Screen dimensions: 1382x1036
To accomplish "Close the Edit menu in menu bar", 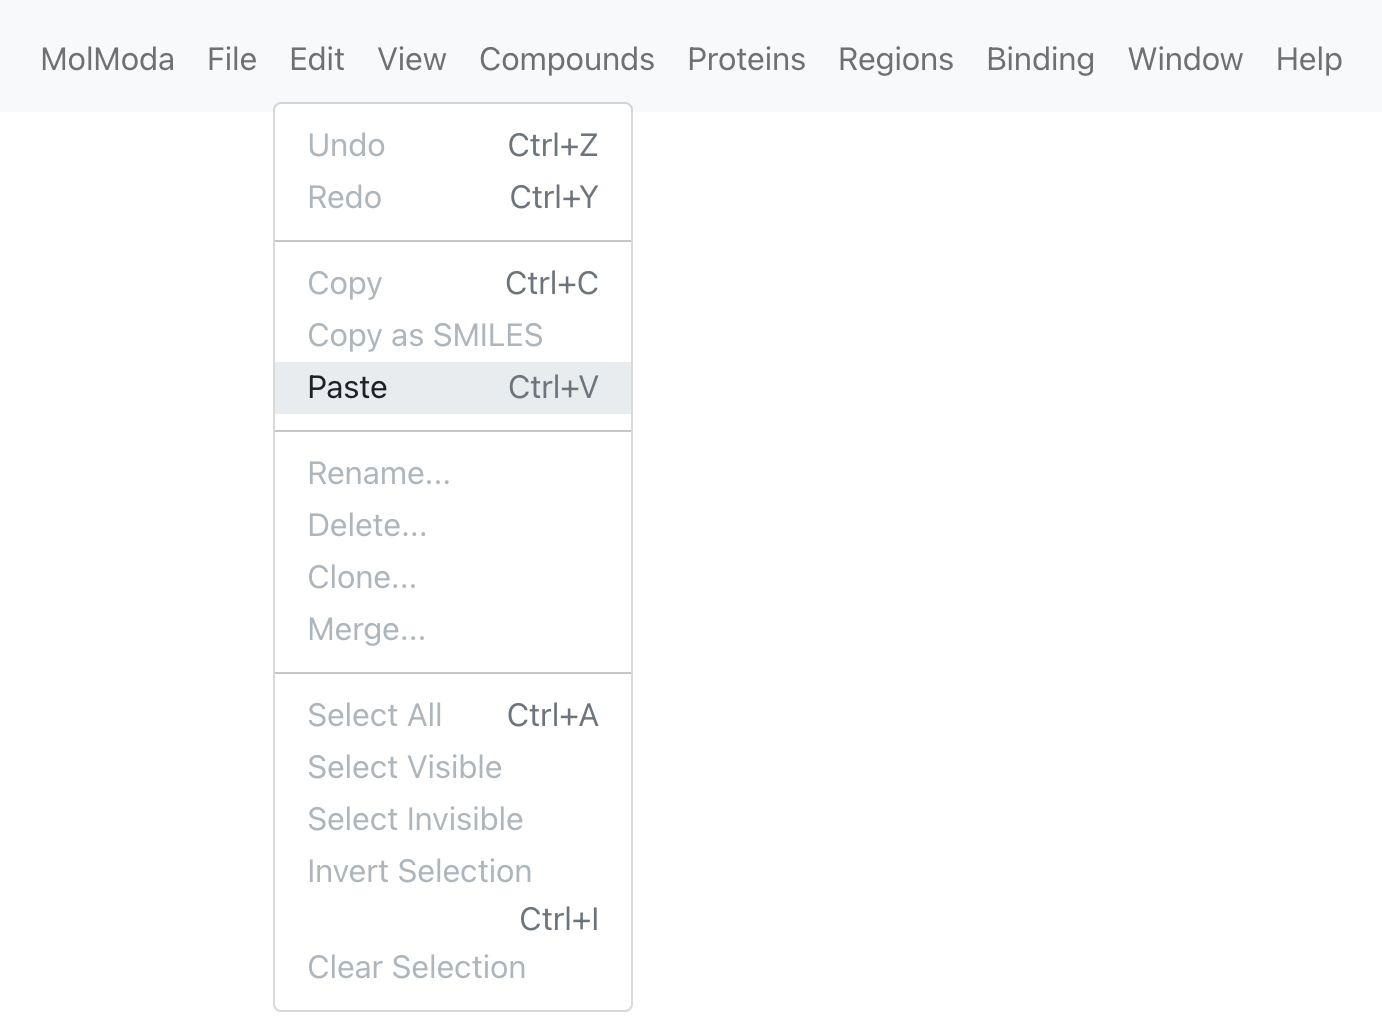I will point(317,59).
